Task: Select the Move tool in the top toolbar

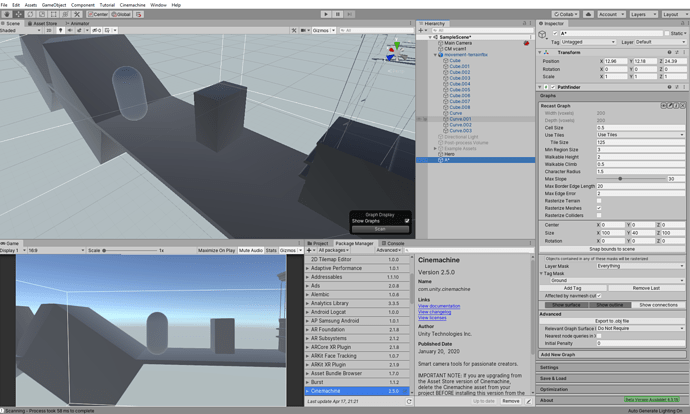Action: point(18,14)
